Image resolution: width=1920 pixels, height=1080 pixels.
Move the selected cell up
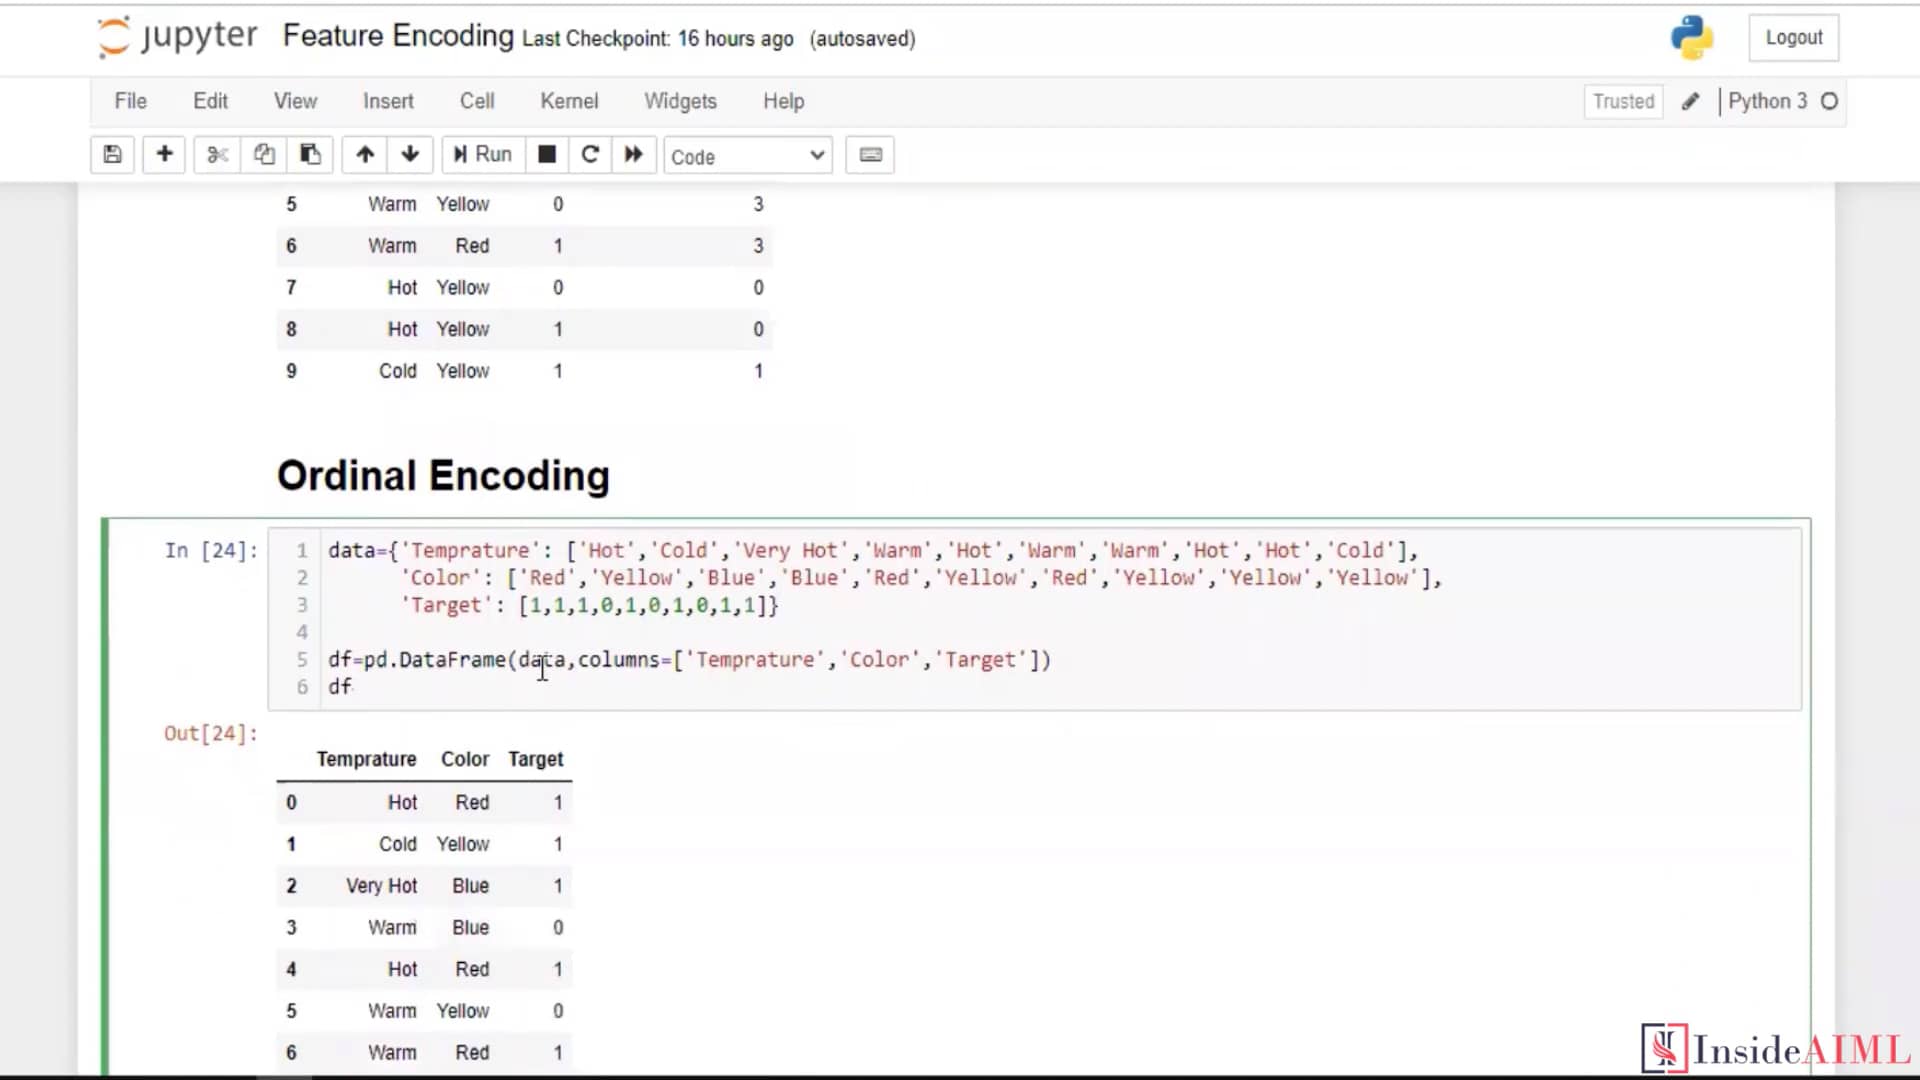[364, 154]
